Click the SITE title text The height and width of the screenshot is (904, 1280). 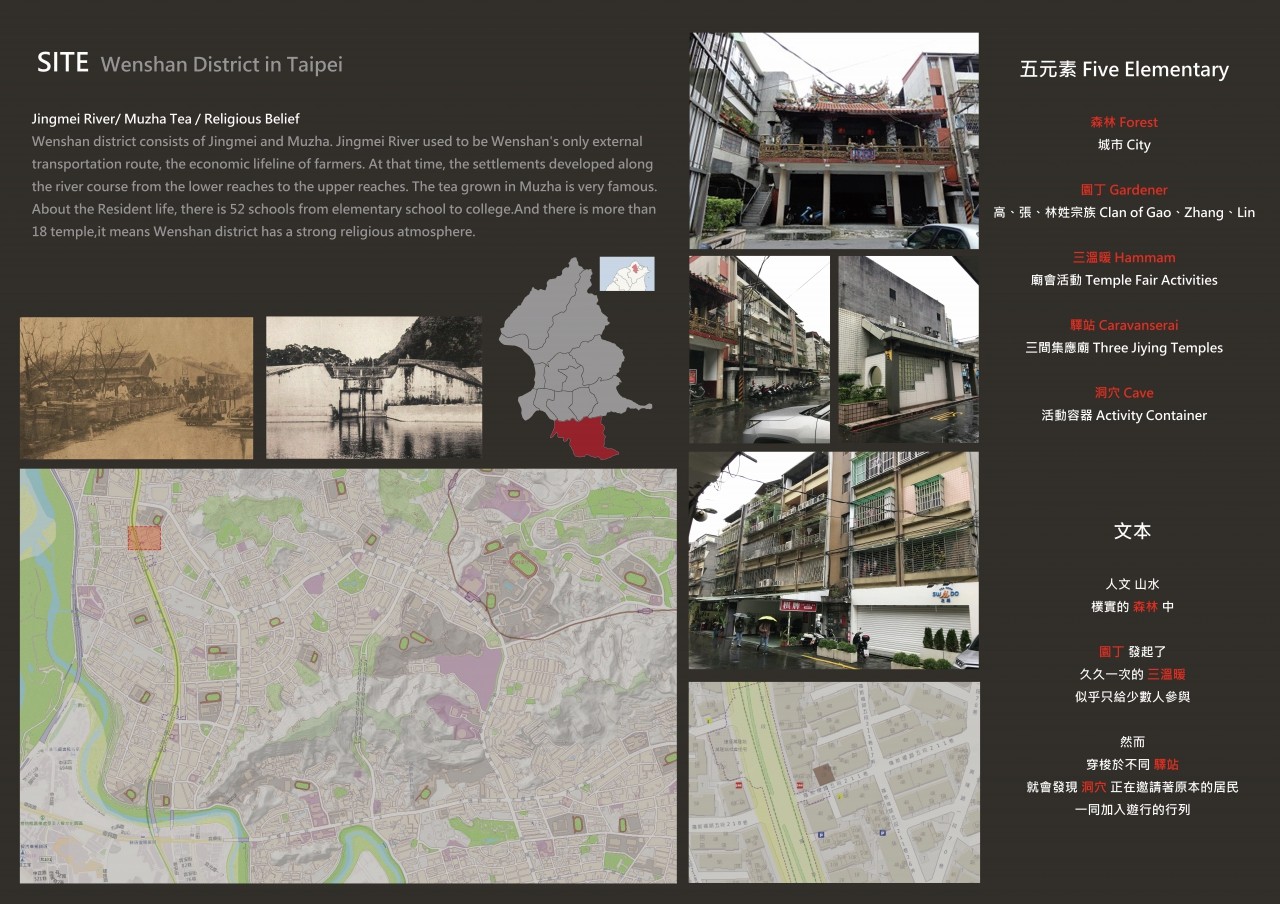click(63, 63)
